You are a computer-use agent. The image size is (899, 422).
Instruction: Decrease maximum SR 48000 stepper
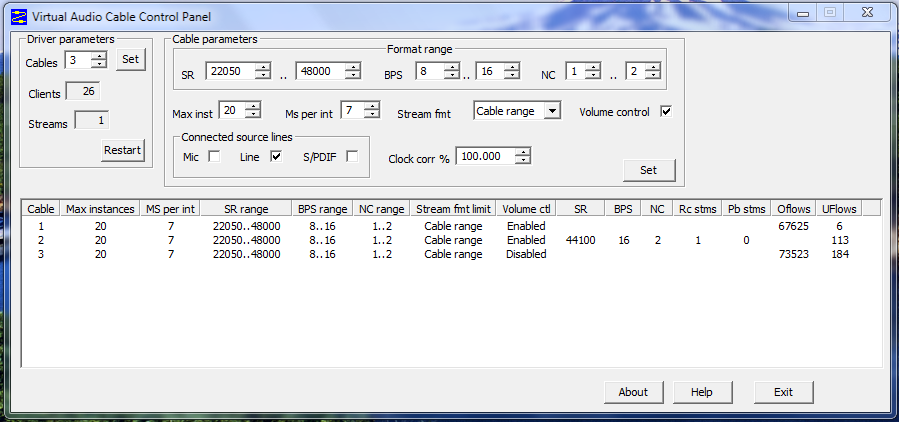click(x=353, y=75)
